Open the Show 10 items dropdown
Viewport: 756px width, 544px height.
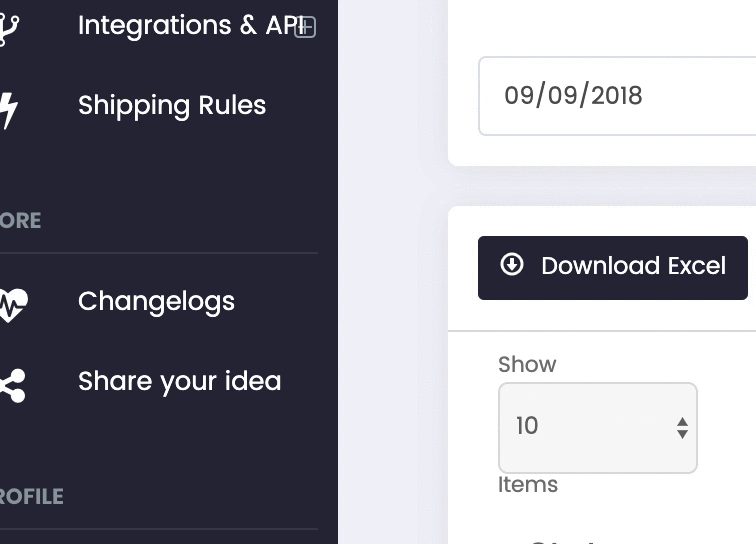click(598, 428)
